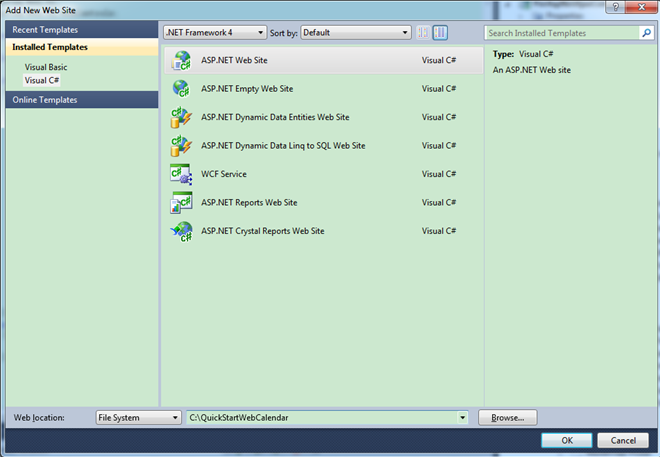Image resolution: width=660 pixels, height=457 pixels.
Task: Select ASP.NET Crystal Reports Web Site name
Action: [x=263, y=231]
